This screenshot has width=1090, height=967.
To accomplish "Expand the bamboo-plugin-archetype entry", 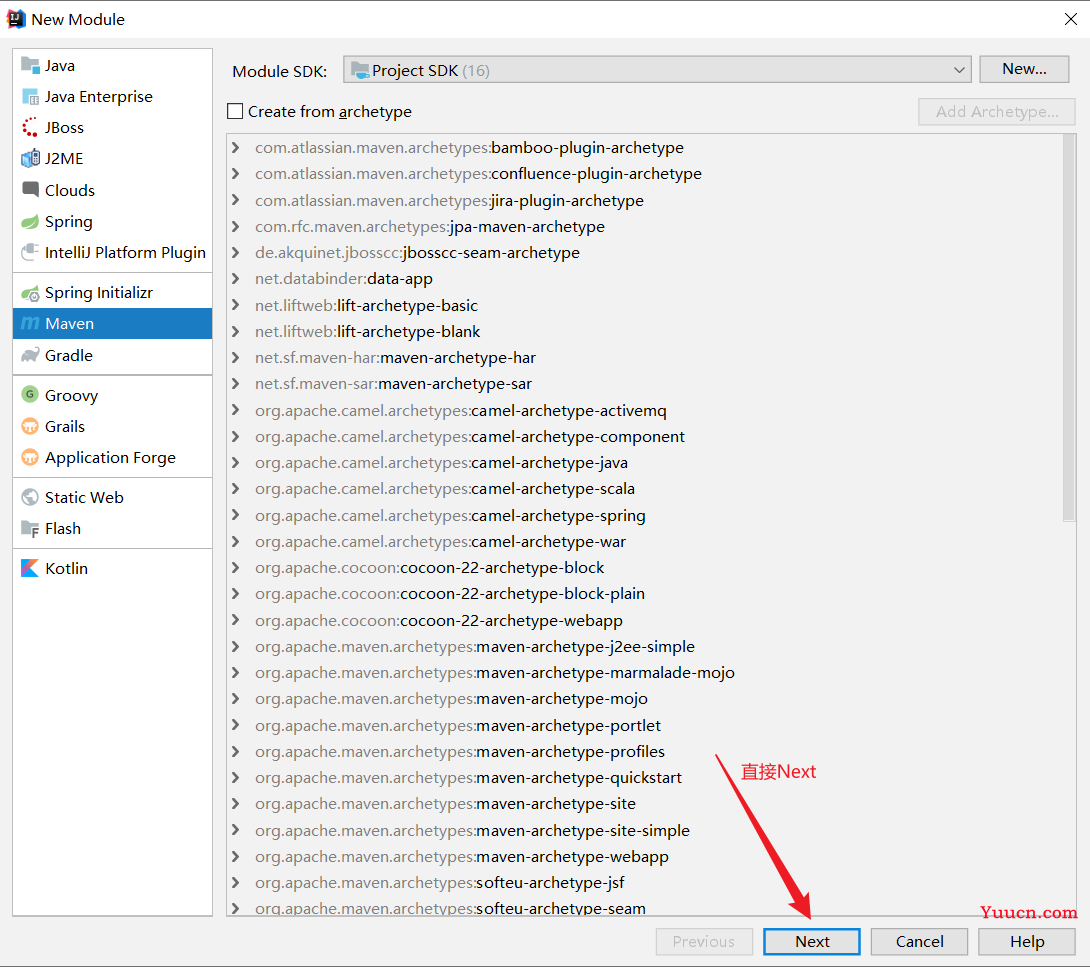I will click(x=236, y=147).
